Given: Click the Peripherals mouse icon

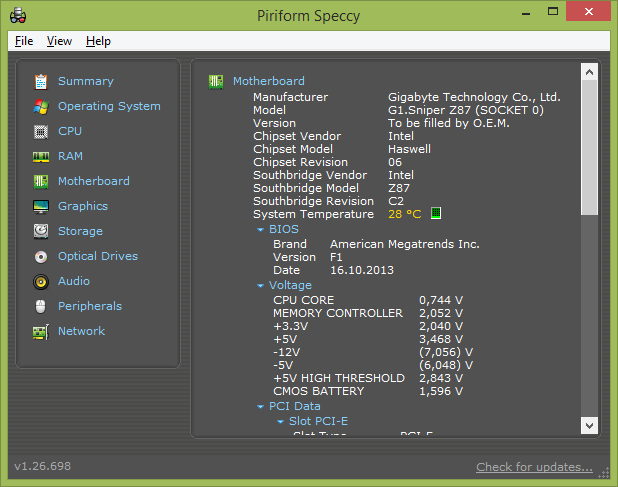Looking at the screenshot, I should pyautogui.click(x=41, y=307).
